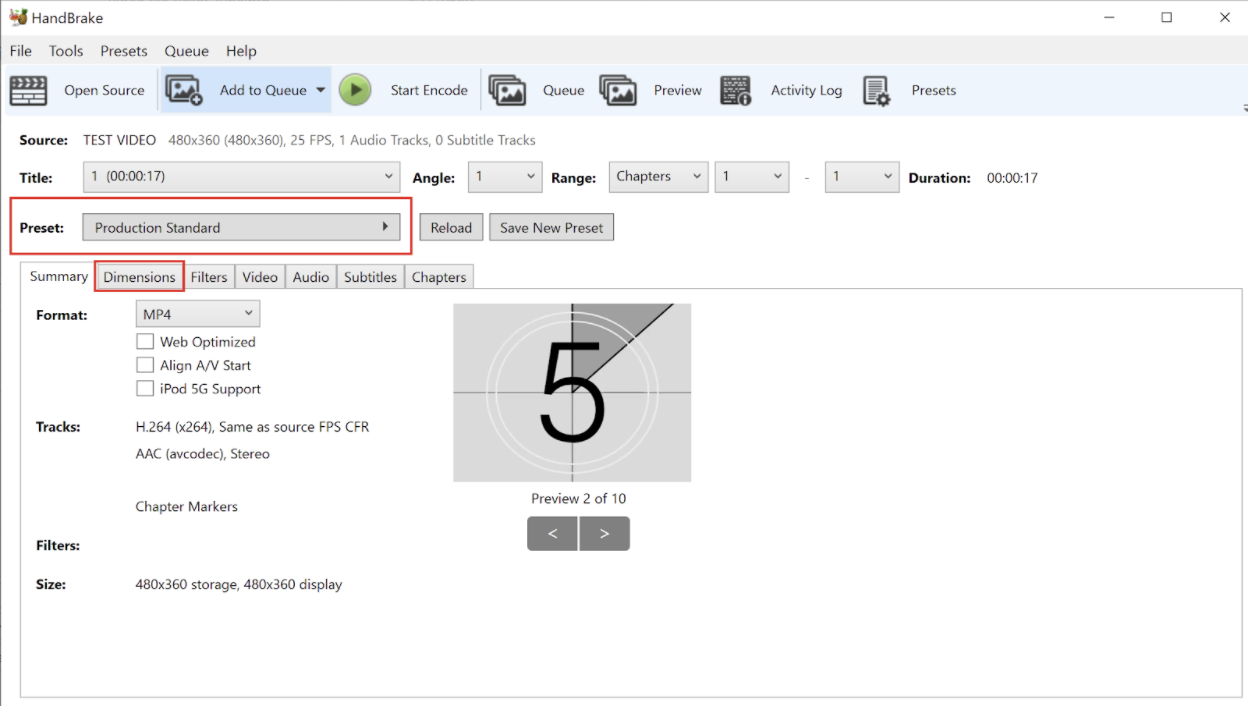Open the Activity Log icon
The height and width of the screenshot is (706, 1252).
(736, 90)
